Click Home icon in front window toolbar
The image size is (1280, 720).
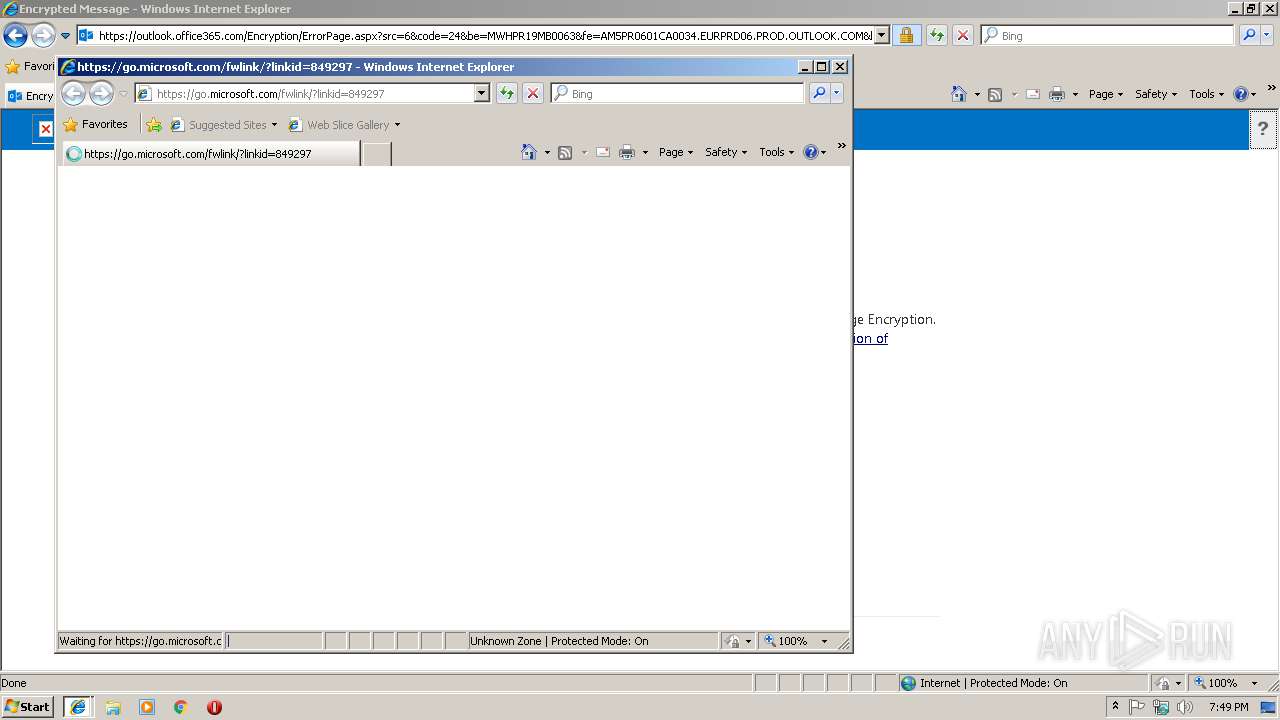[x=529, y=152]
